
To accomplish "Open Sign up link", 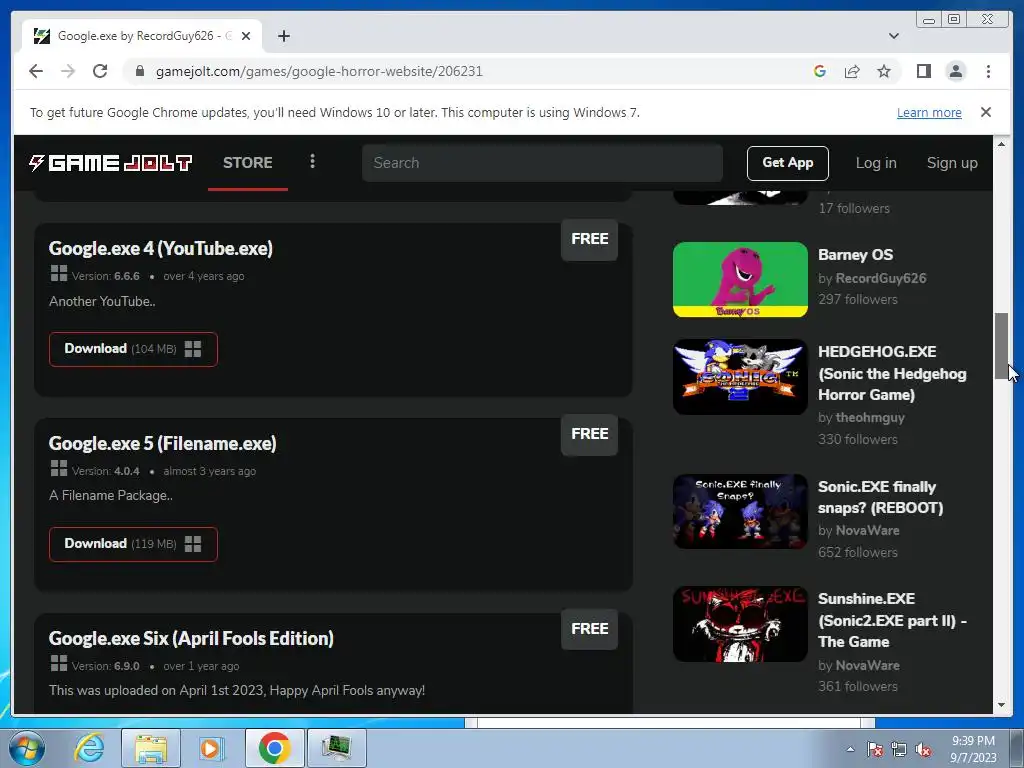I will pyautogui.click(x=952, y=163).
